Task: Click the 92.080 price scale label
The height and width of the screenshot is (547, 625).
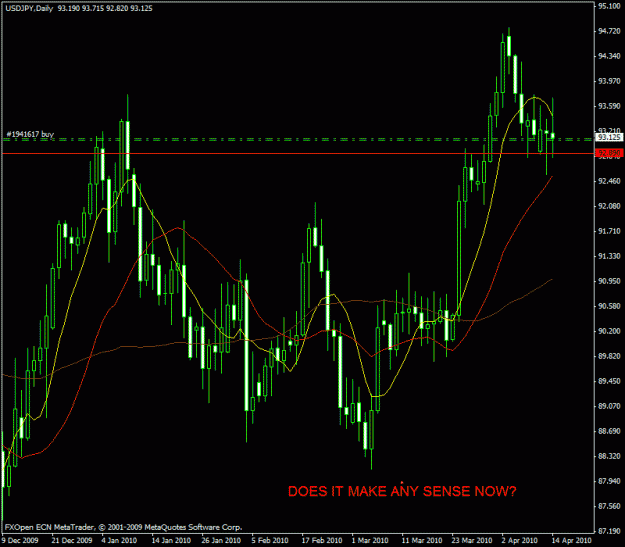Action: pos(609,206)
